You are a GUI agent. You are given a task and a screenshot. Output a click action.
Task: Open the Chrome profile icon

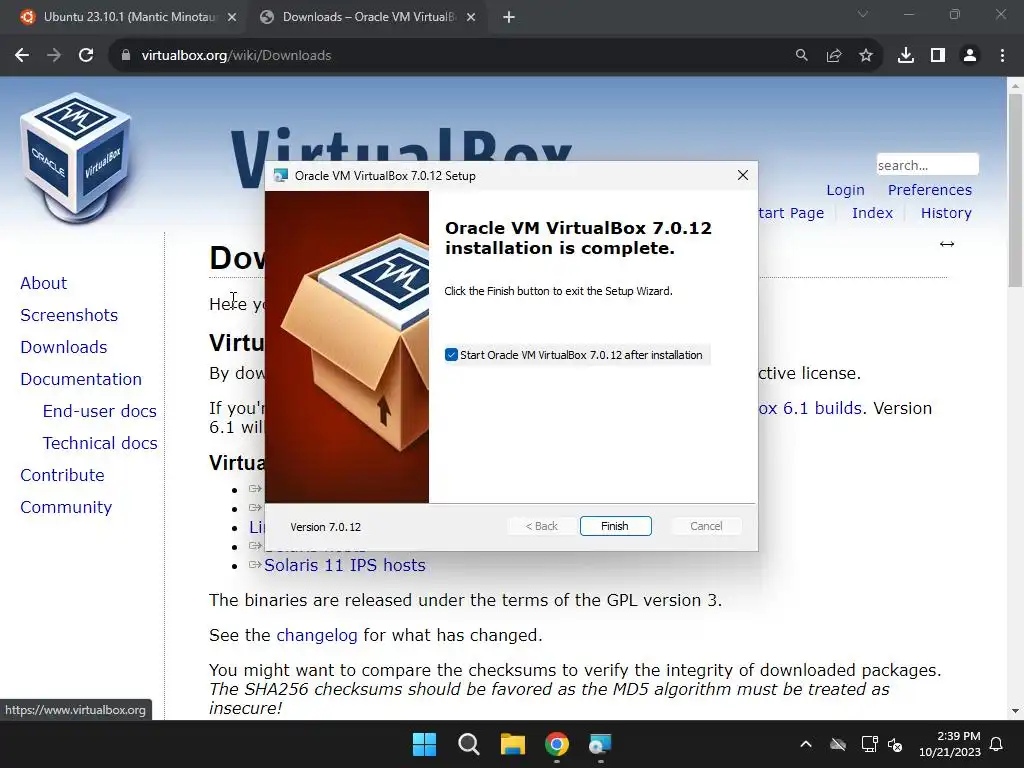click(x=970, y=56)
